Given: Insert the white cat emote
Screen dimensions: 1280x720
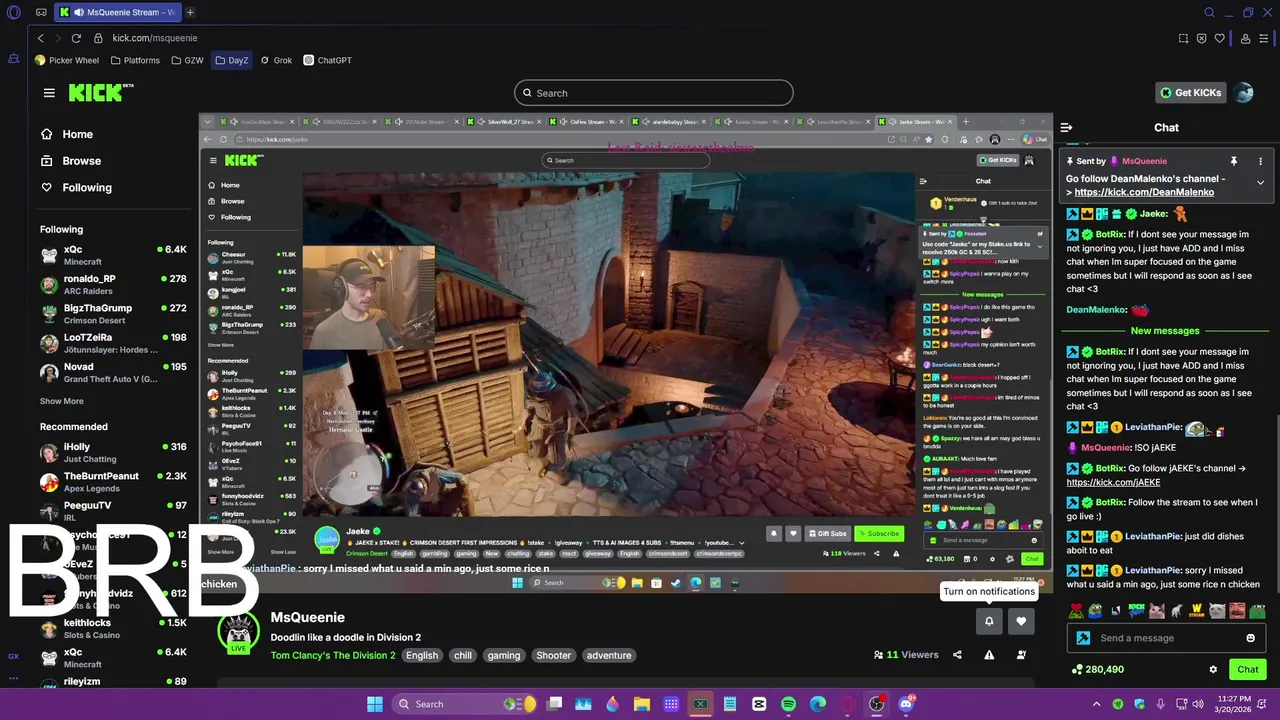Looking at the screenshot, I should [x=1217, y=610].
